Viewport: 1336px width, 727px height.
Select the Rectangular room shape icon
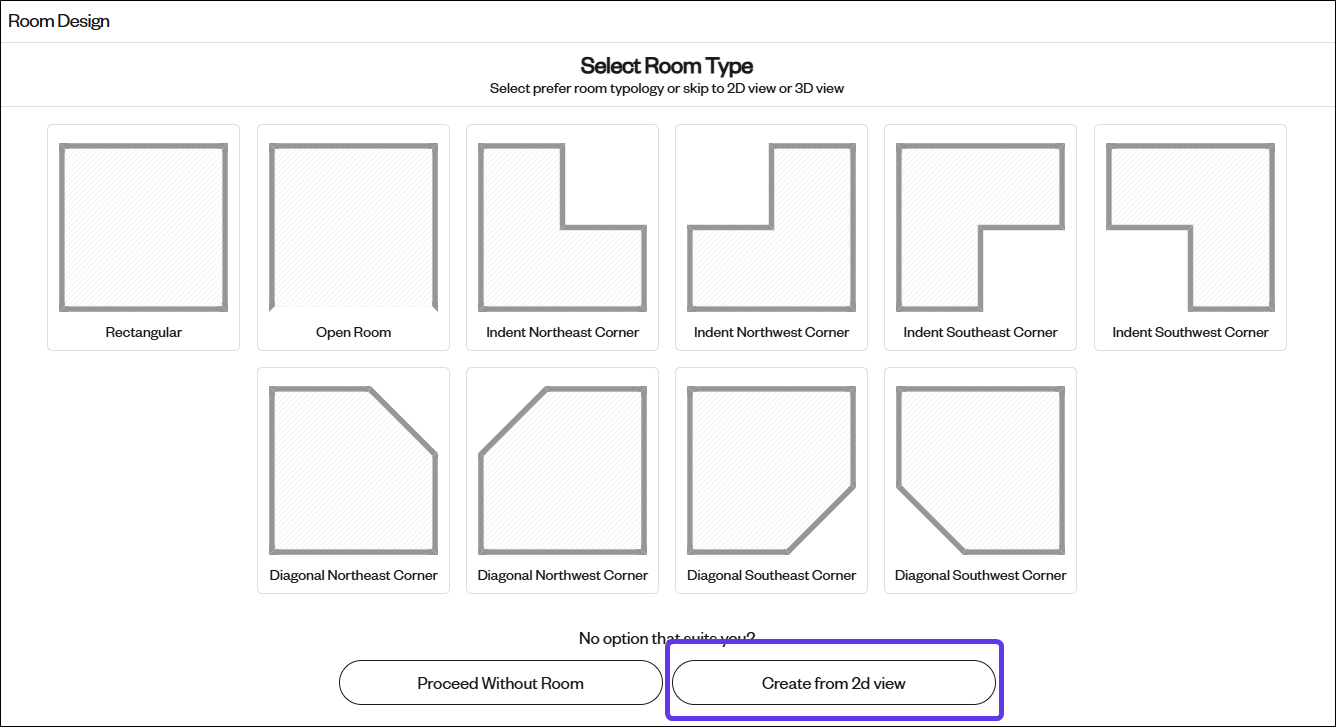pyautogui.click(x=143, y=227)
